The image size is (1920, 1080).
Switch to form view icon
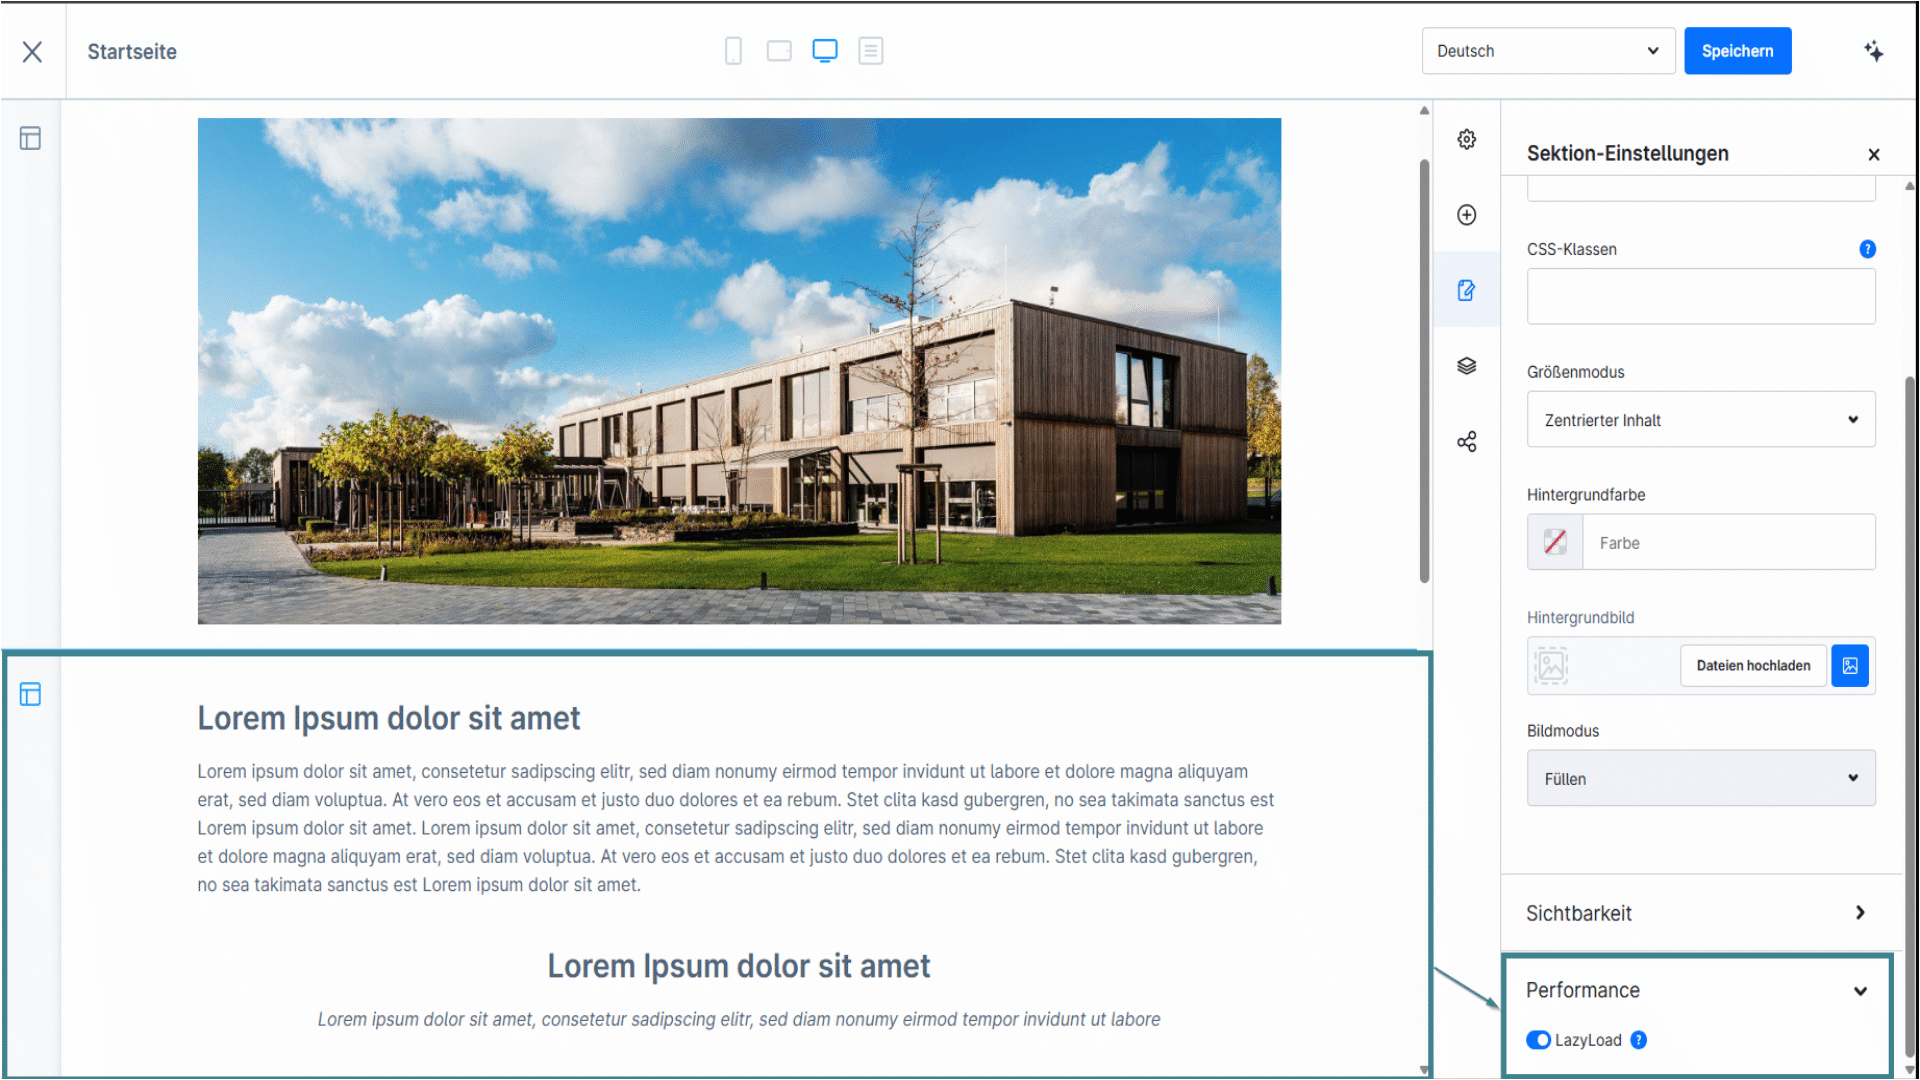871,51
